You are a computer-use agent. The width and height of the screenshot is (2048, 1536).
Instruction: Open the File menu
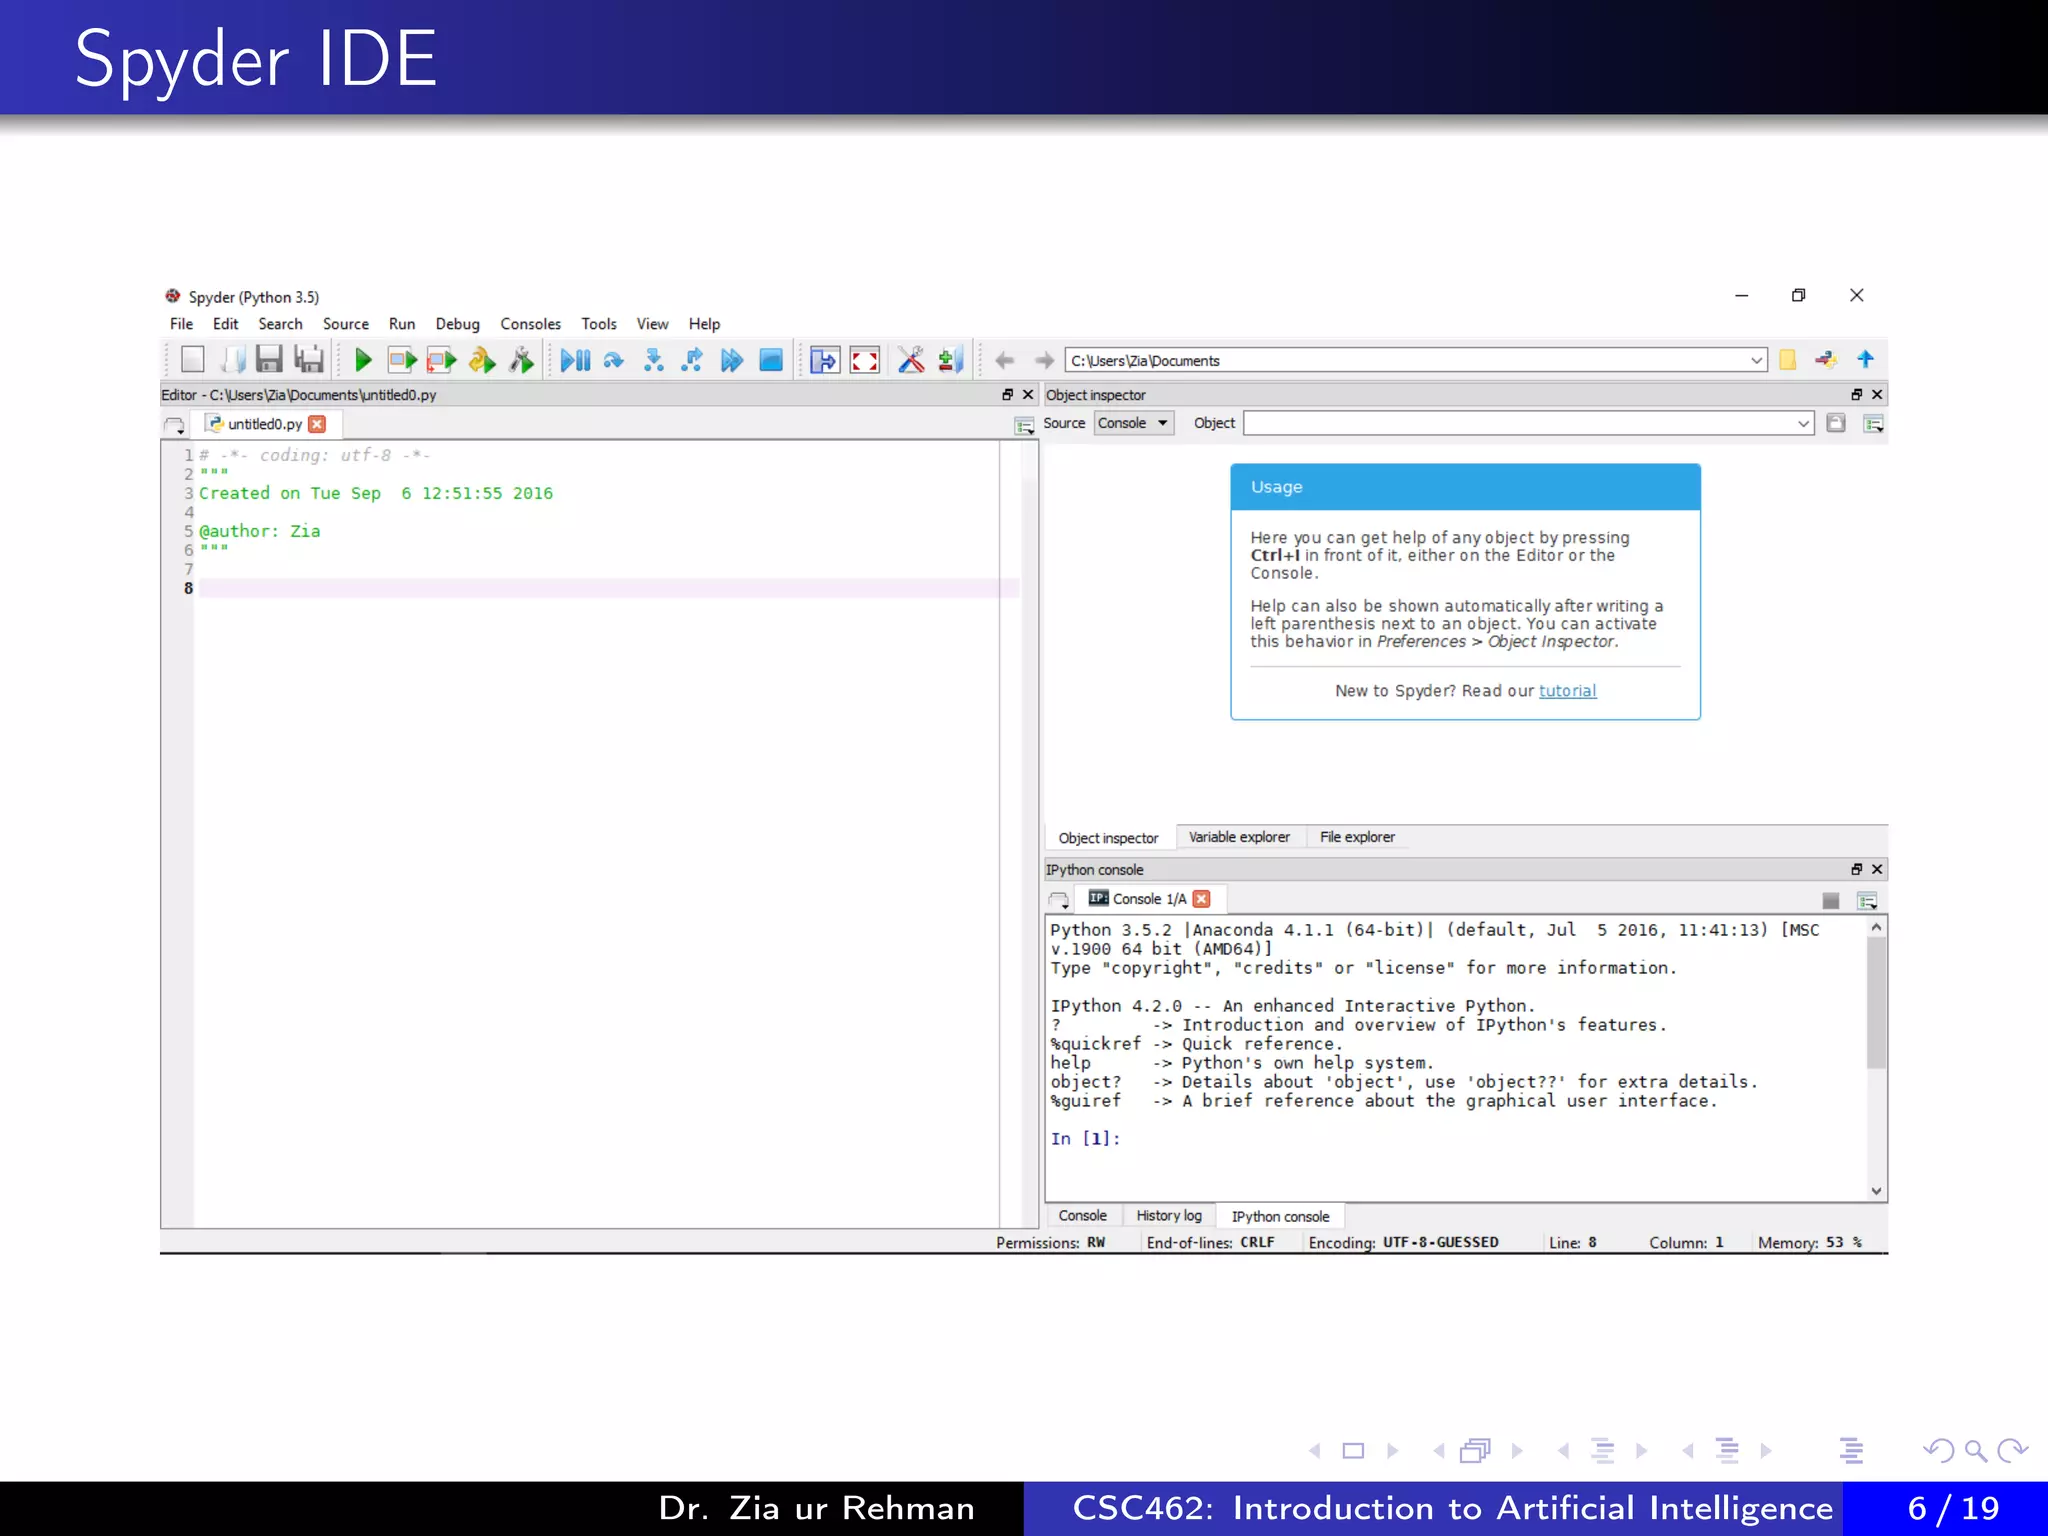pyautogui.click(x=181, y=324)
